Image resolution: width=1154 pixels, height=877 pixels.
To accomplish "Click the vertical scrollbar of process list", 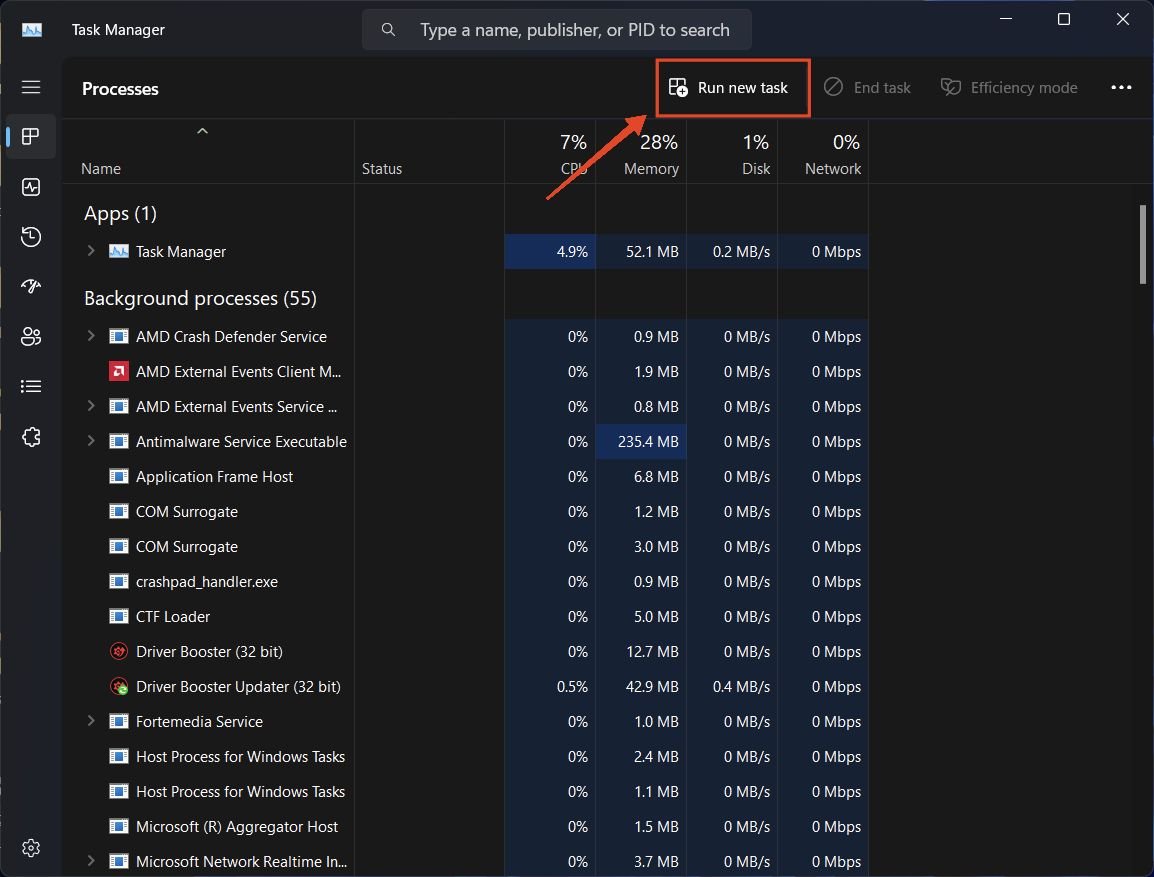I will coord(1143,245).
